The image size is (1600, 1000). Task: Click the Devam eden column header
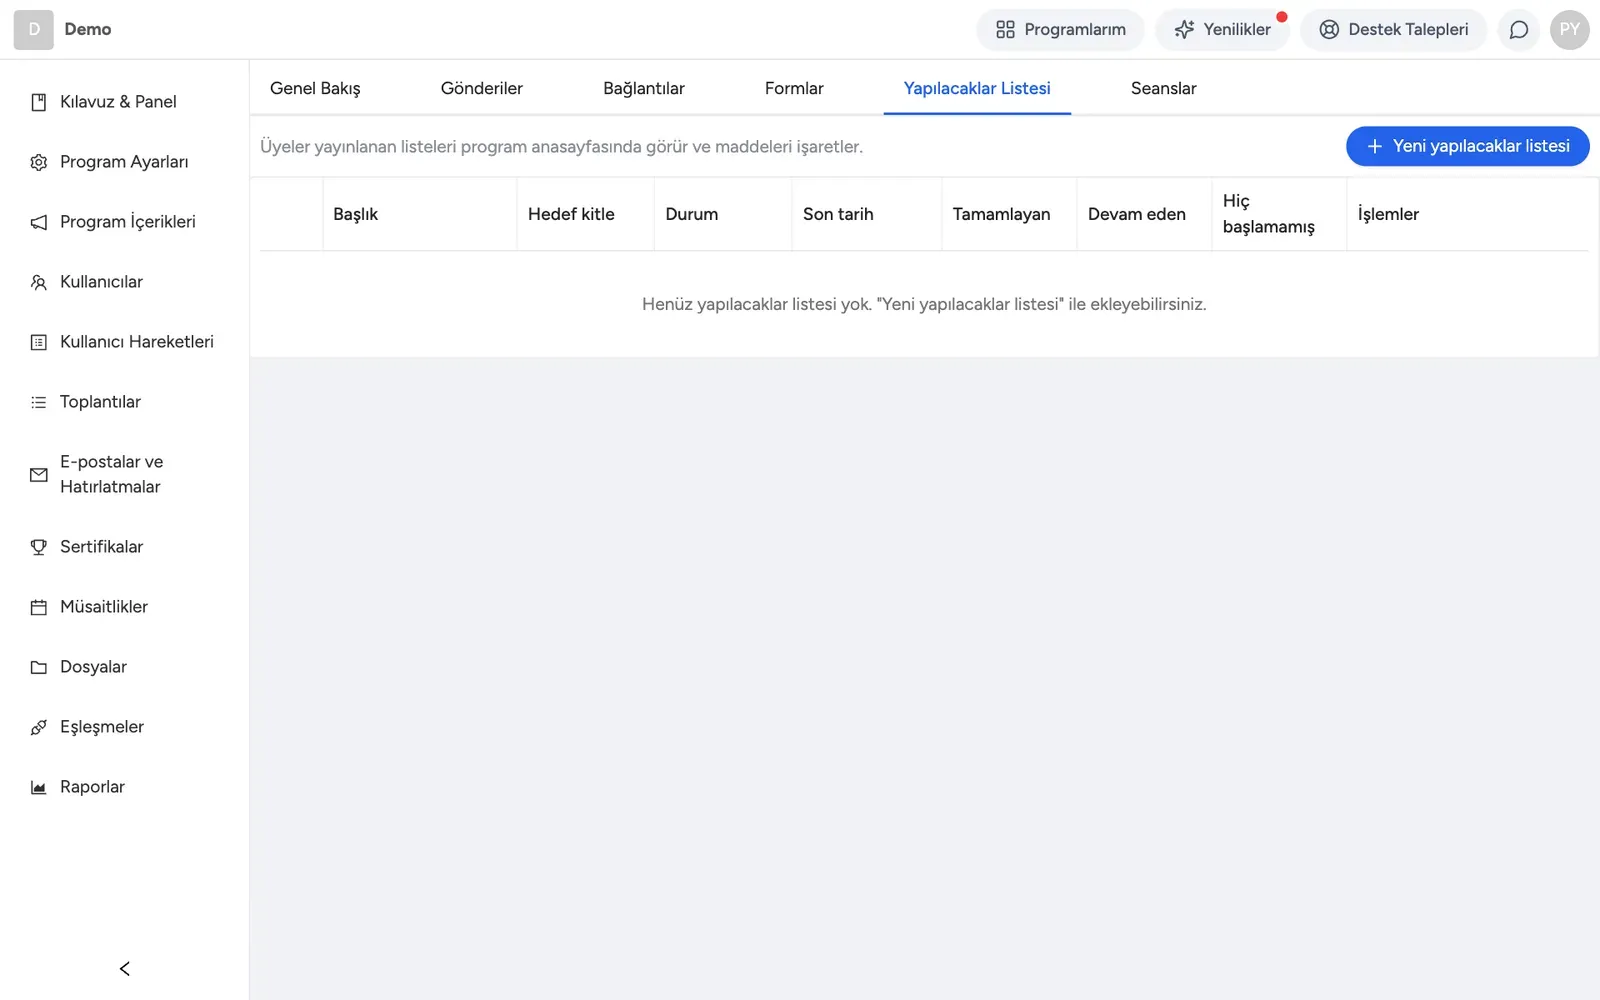(x=1144, y=214)
